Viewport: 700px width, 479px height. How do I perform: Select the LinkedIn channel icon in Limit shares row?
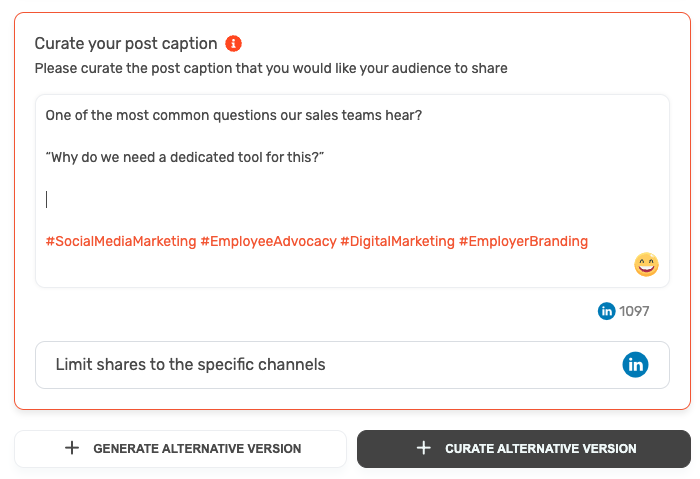click(635, 365)
